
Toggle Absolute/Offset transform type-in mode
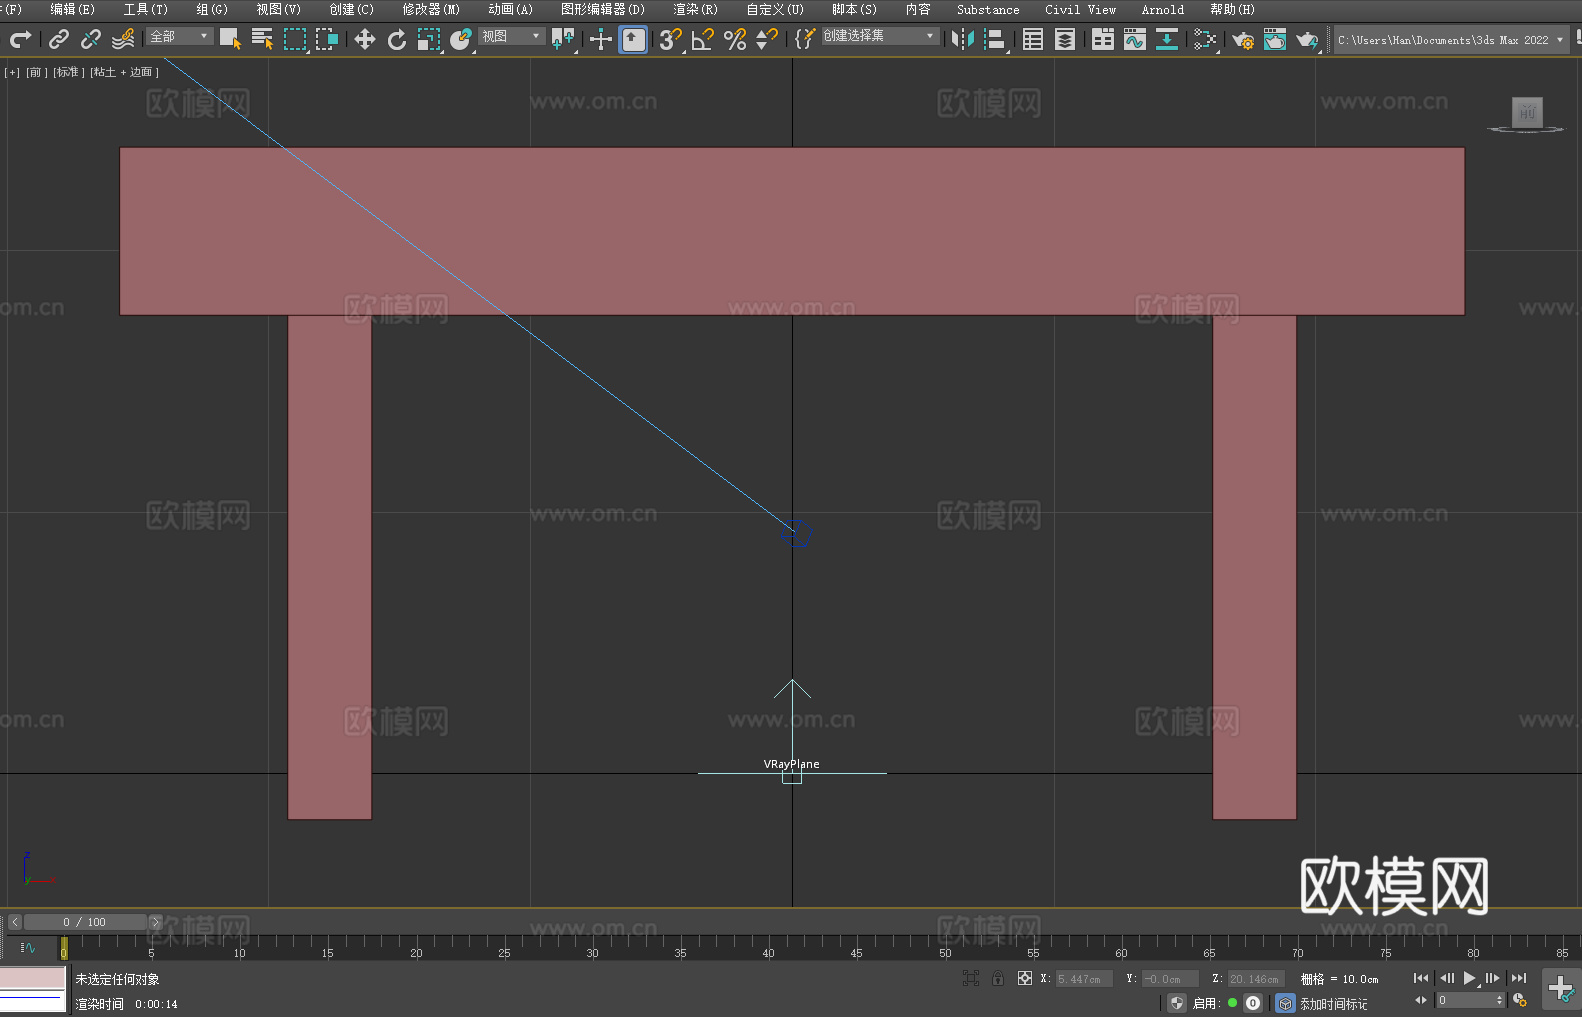(x=1025, y=978)
